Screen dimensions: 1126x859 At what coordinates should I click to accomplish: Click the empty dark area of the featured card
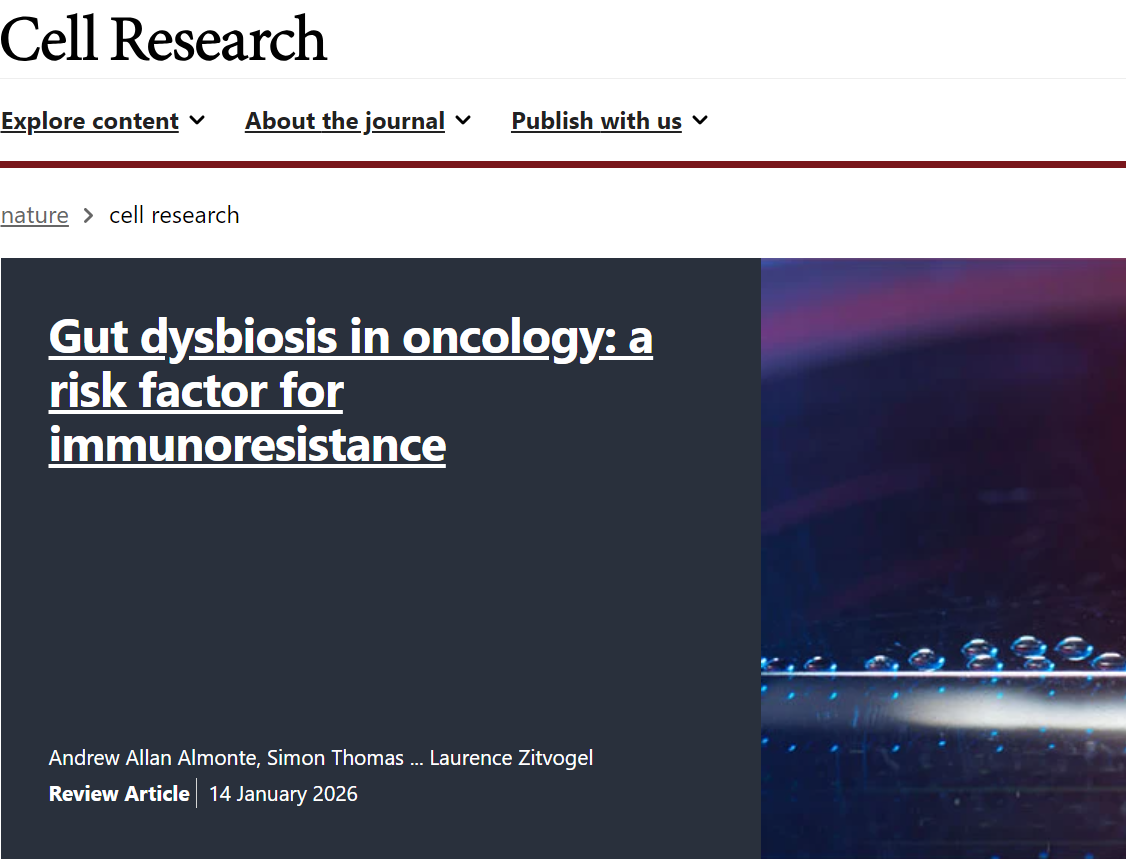(380, 600)
